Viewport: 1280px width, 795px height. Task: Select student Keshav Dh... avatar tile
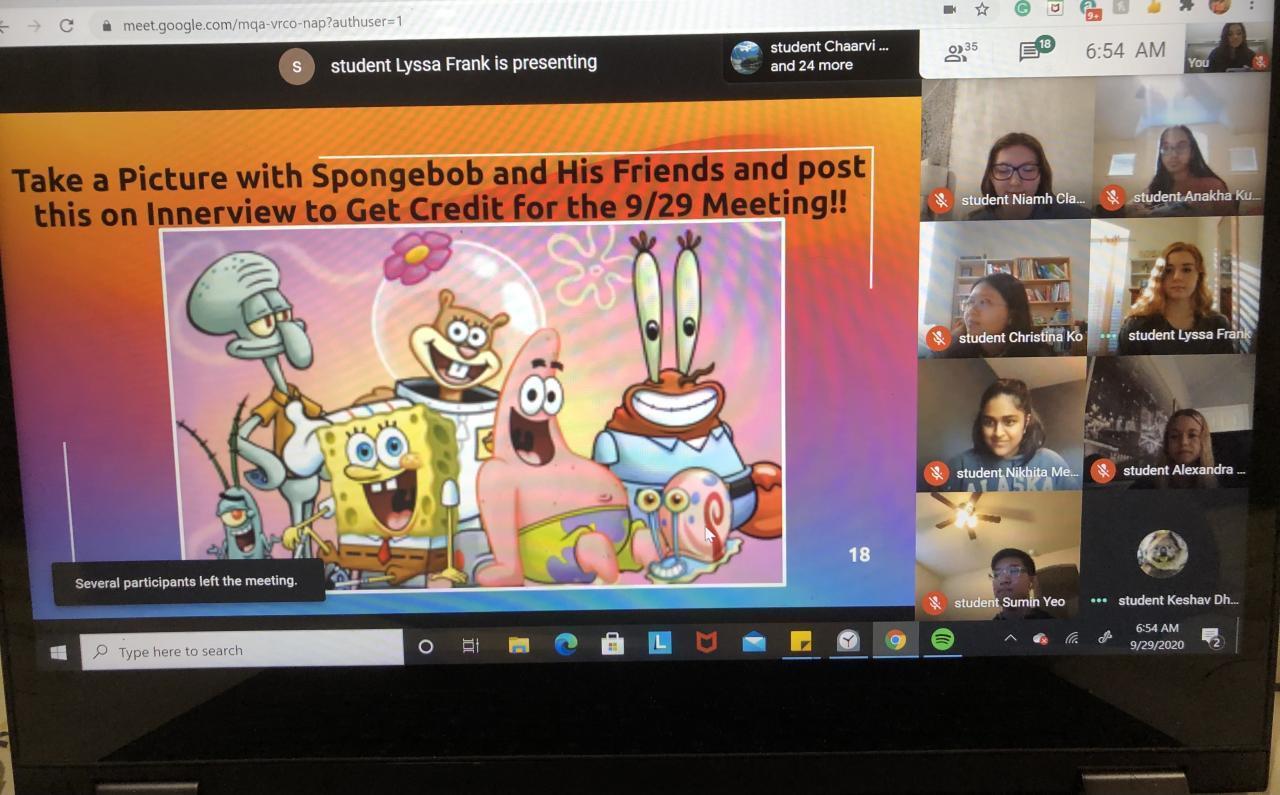1162,553
